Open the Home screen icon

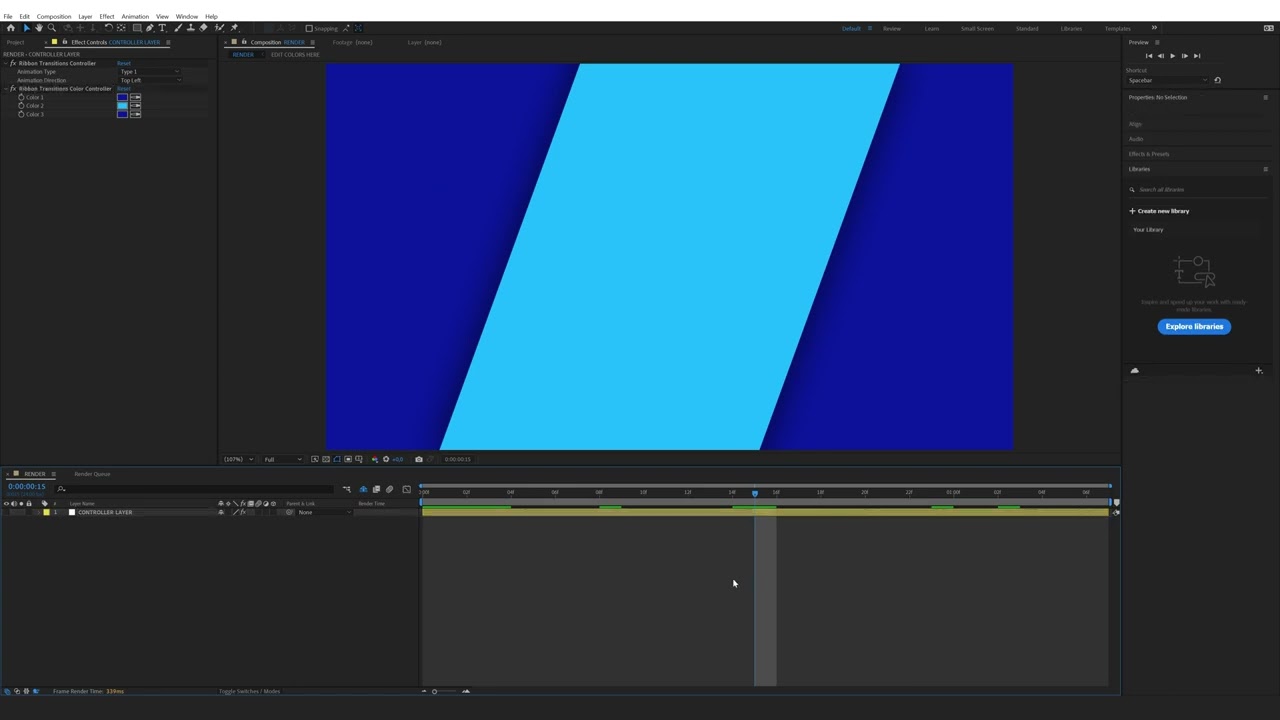pyautogui.click(x=11, y=28)
